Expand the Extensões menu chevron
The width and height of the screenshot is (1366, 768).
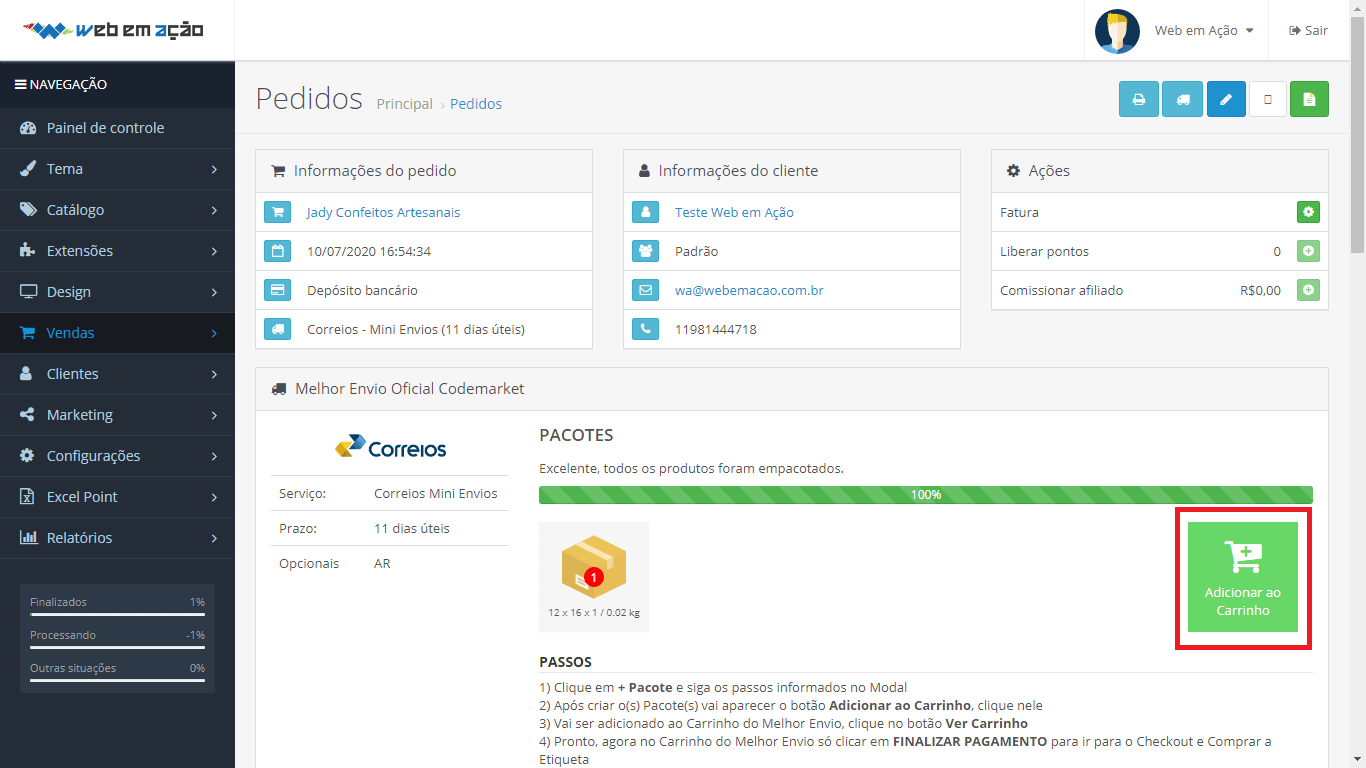pyautogui.click(x=214, y=251)
